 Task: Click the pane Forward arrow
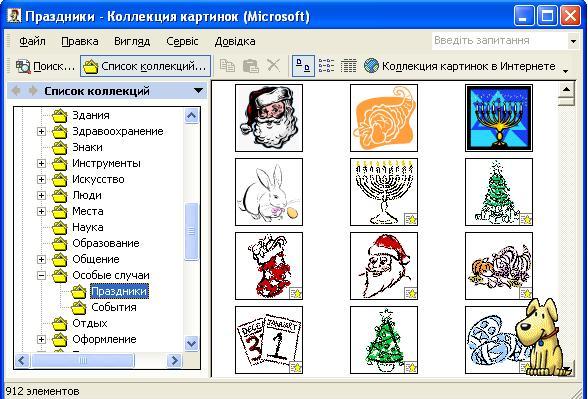coord(33,91)
